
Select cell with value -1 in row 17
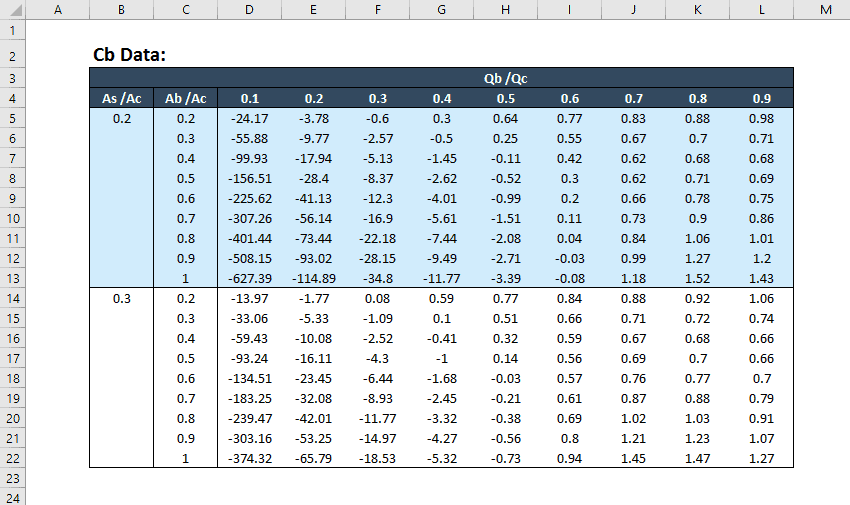(x=441, y=359)
